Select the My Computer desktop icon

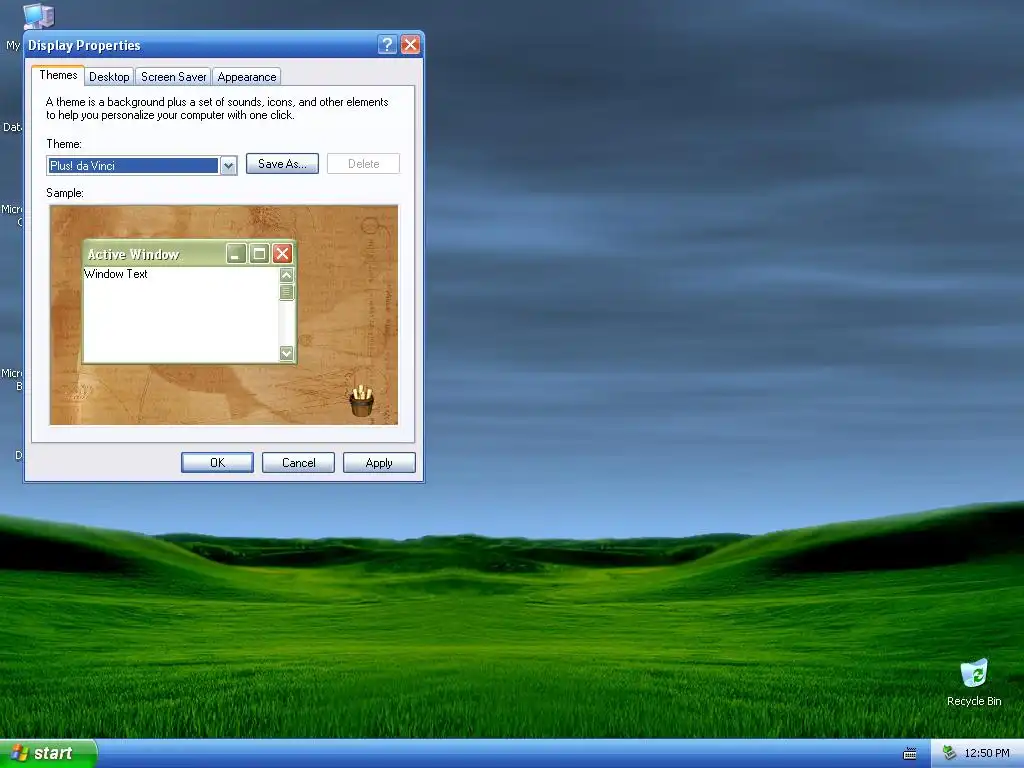[x=38, y=16]
